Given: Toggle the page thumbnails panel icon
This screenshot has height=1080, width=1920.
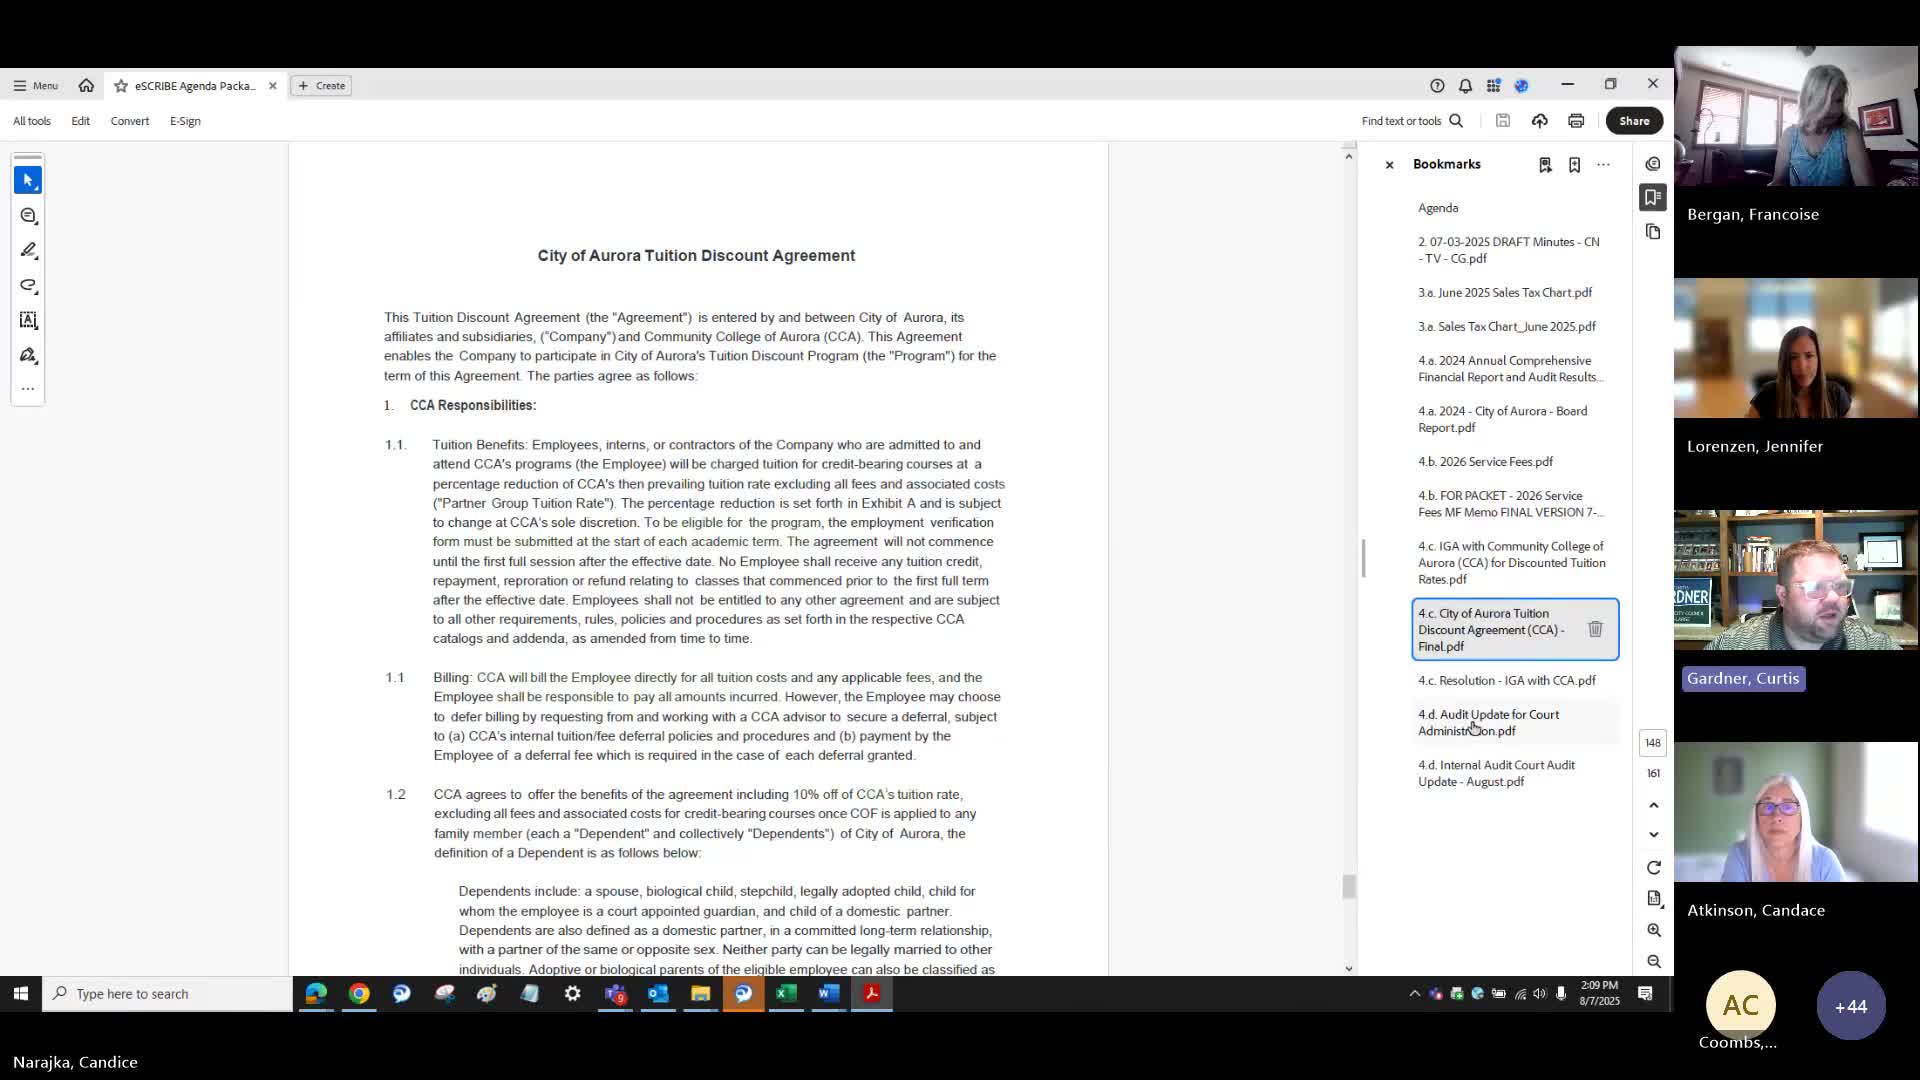Looking at the screenshot, I should (x=1653, y=232).
